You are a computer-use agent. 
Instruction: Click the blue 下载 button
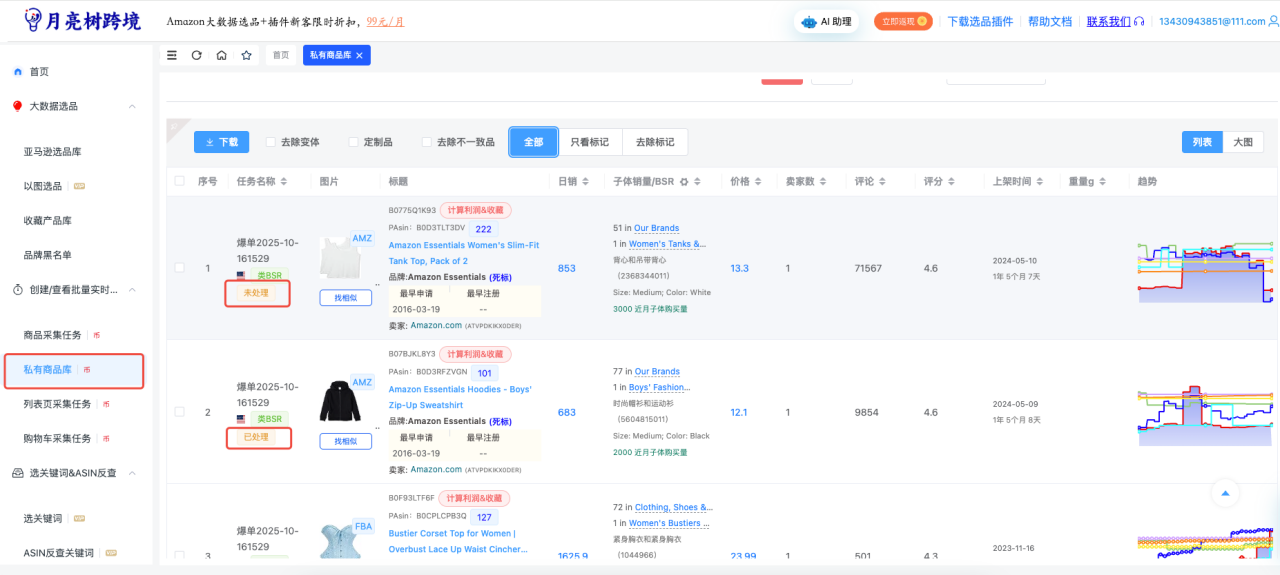(x=221, y=142)
